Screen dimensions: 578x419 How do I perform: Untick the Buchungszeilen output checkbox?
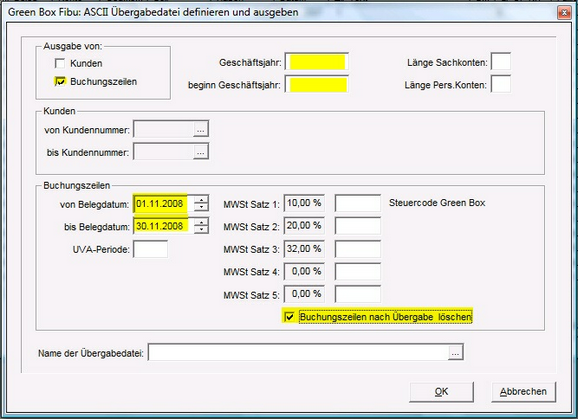60,81
